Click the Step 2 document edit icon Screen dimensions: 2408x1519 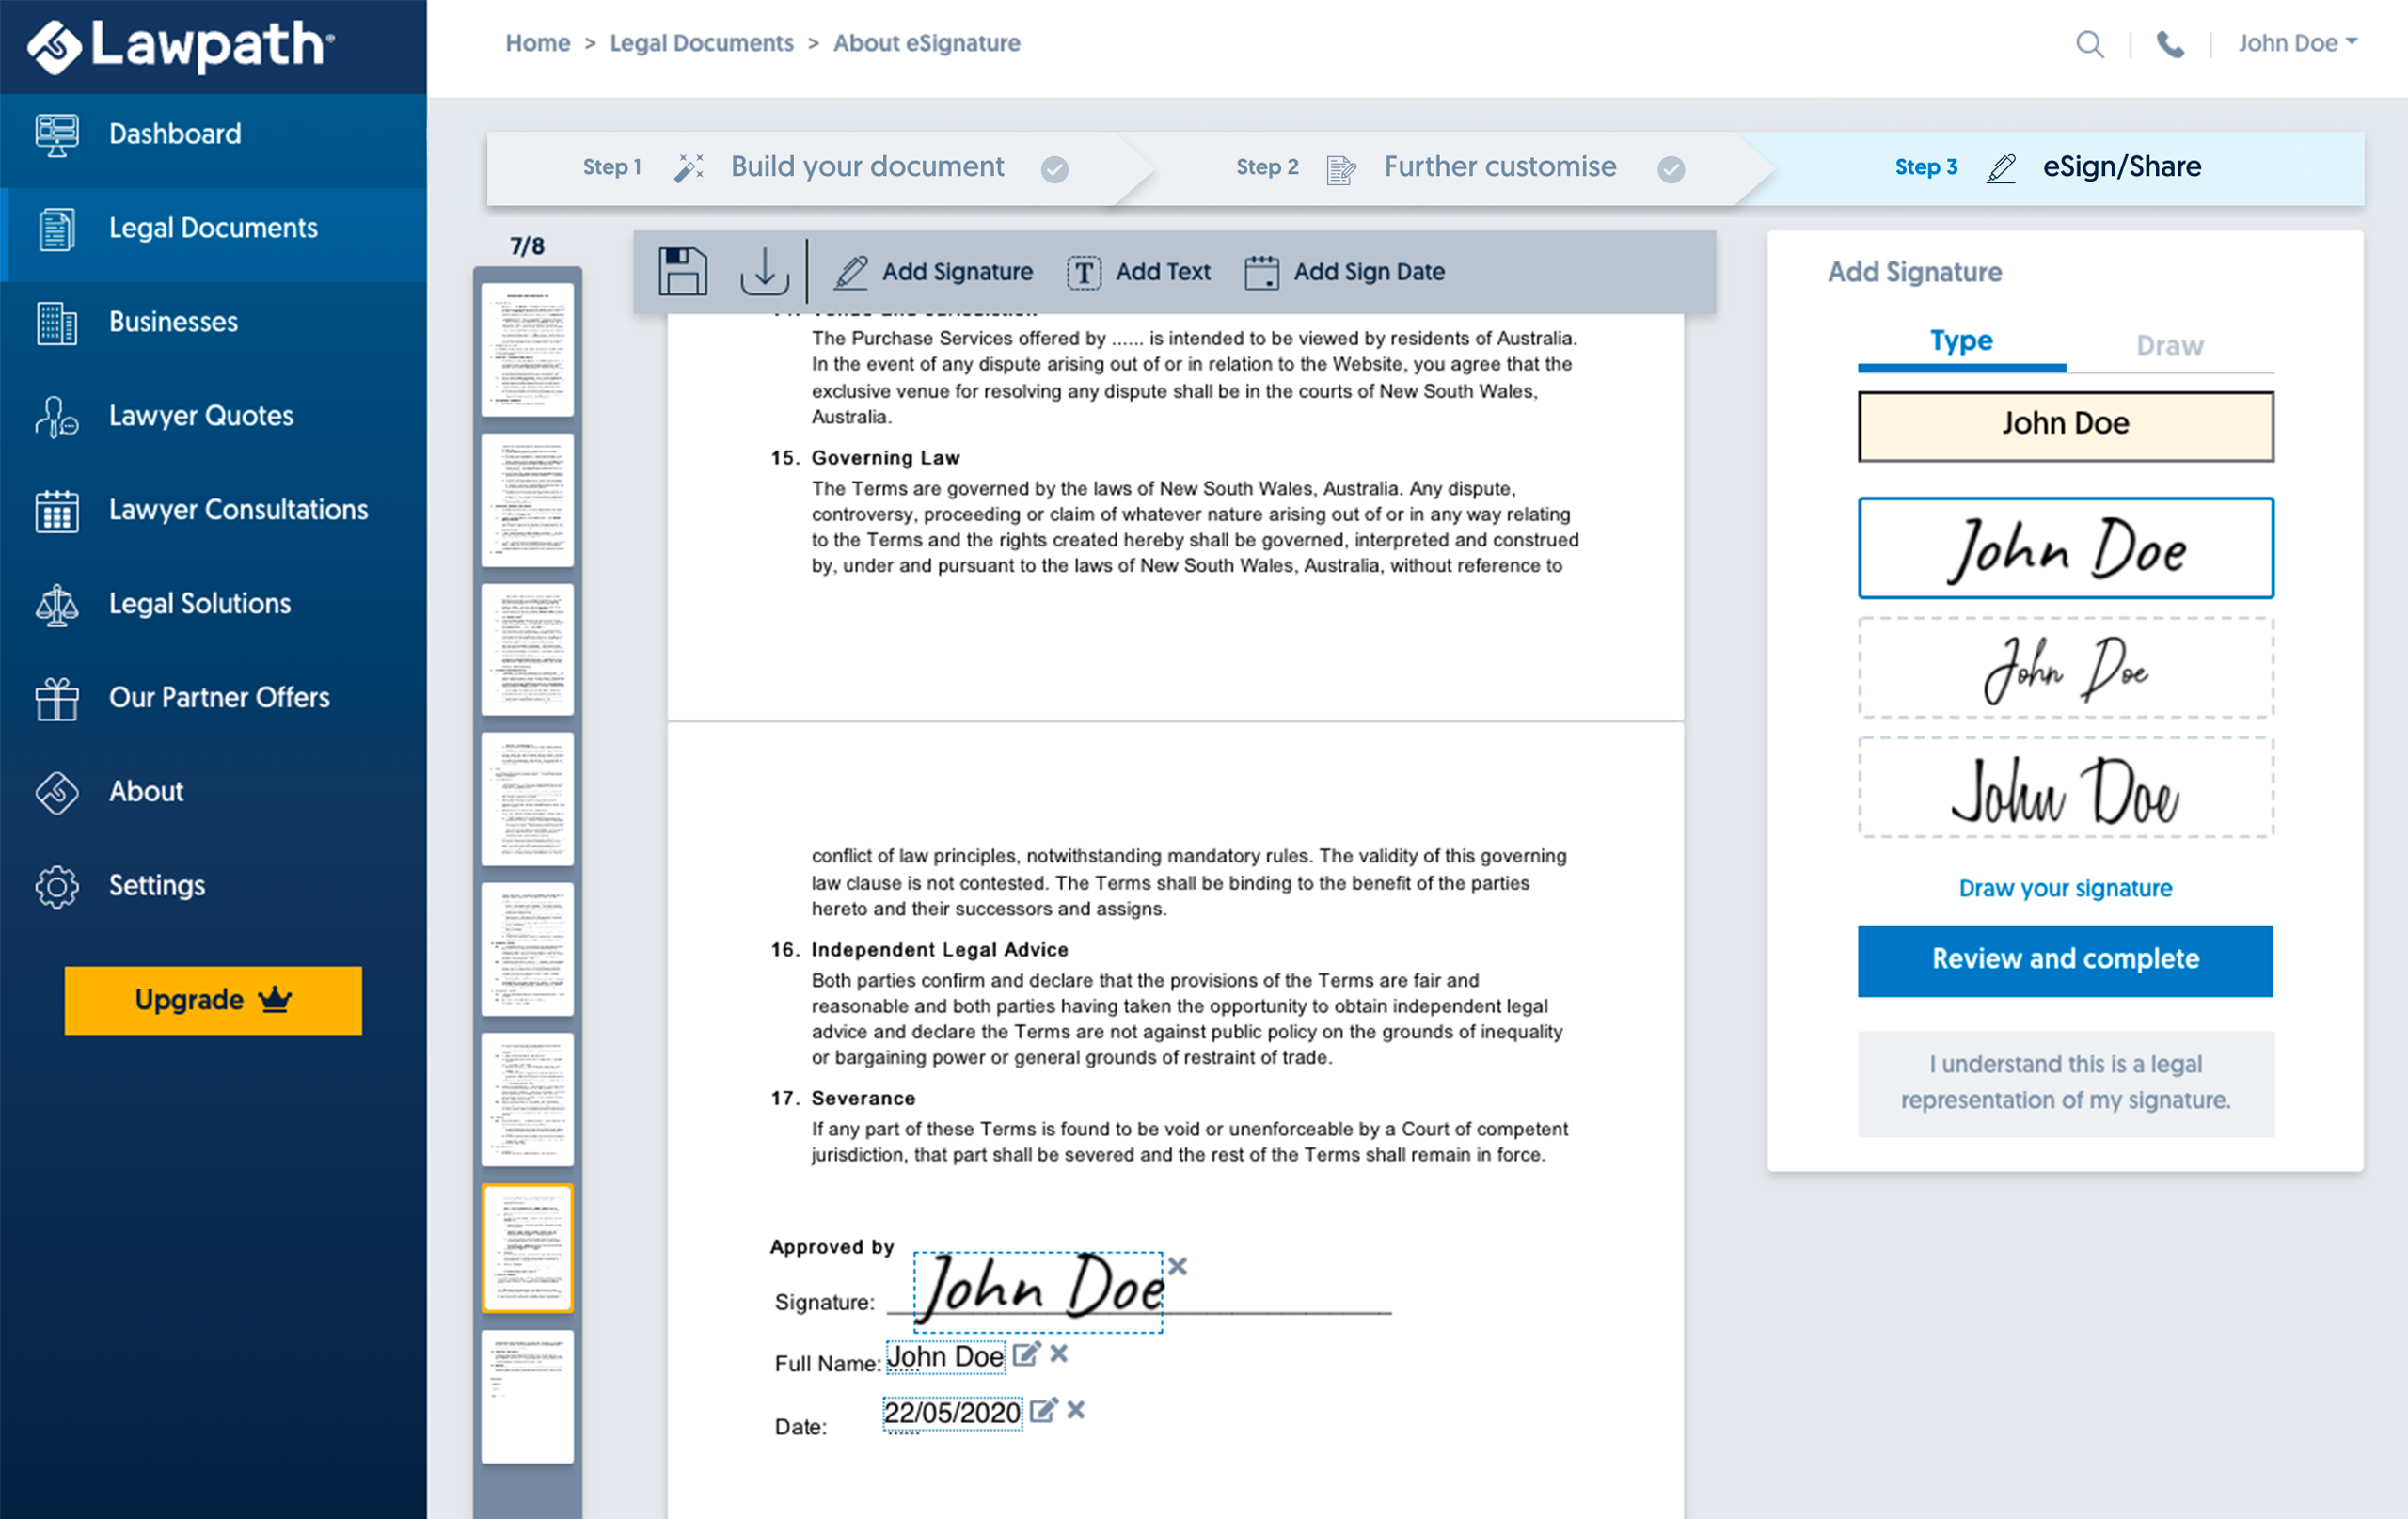pos(1340,169)
